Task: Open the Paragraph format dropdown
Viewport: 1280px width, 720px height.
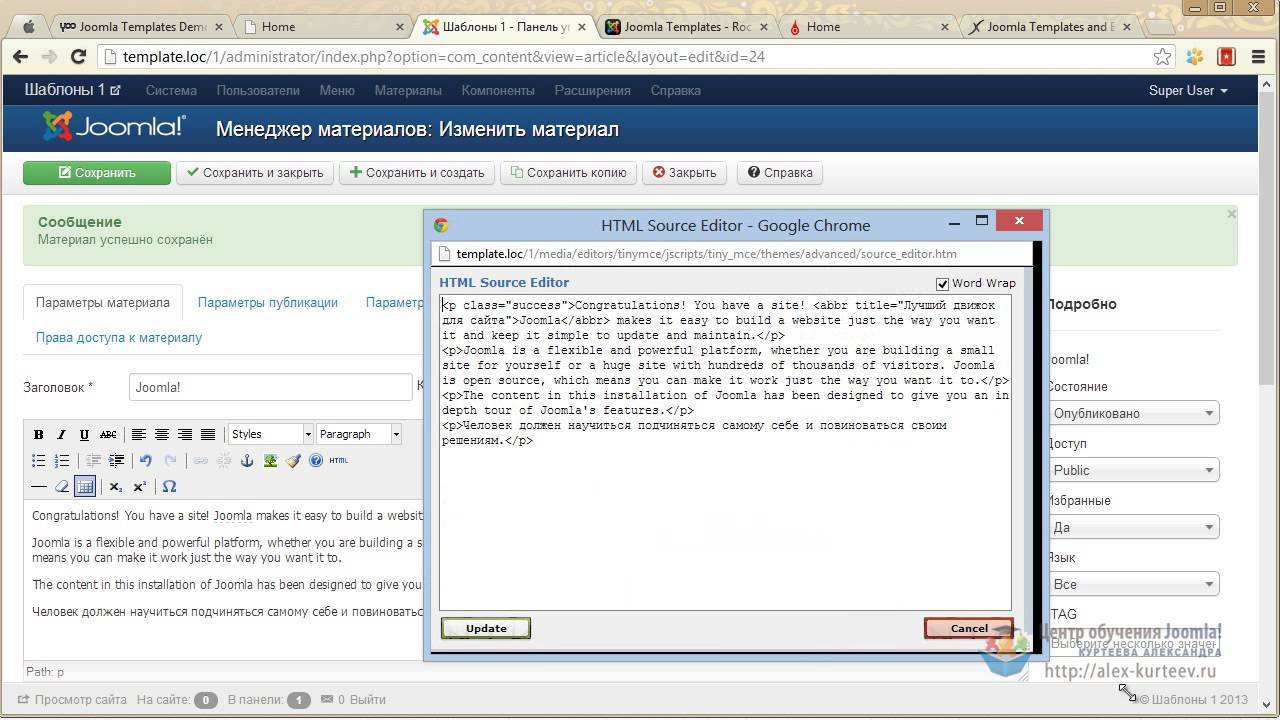Action: point(358,434)
